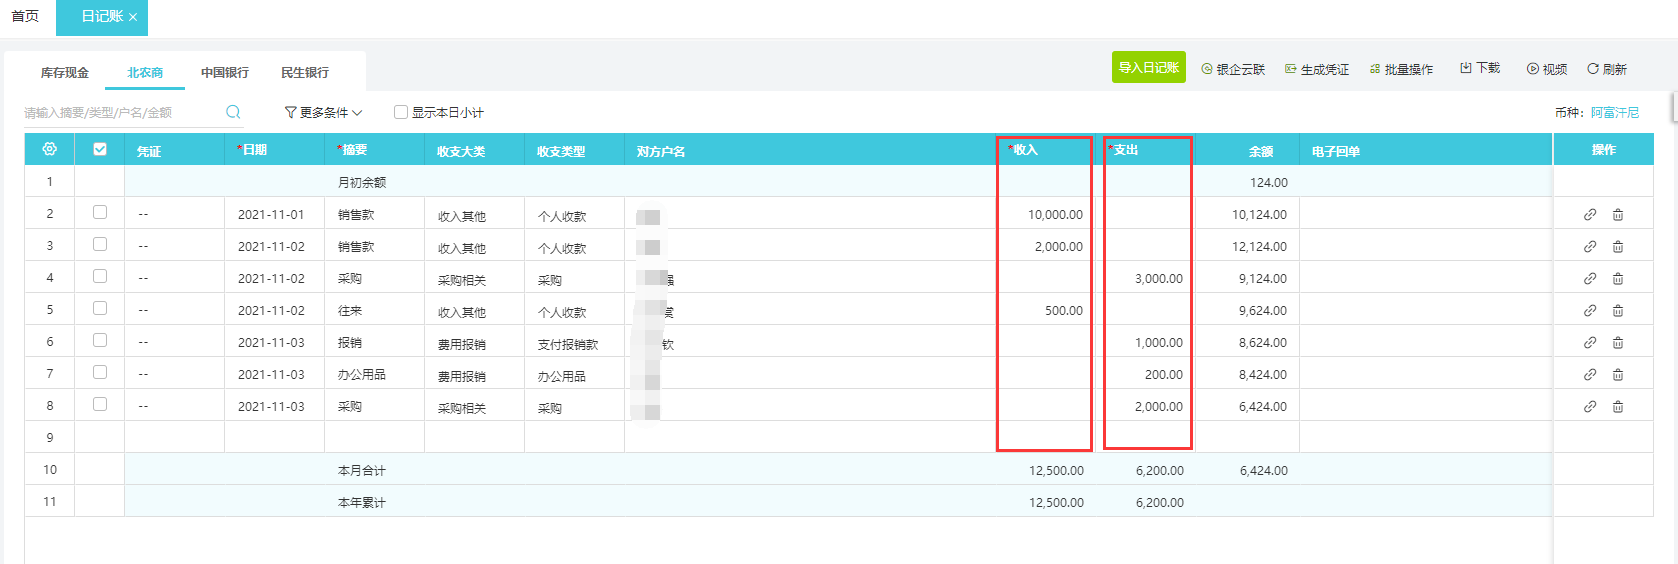Switch to 中国银行 account tab

(x=225, y=72)
